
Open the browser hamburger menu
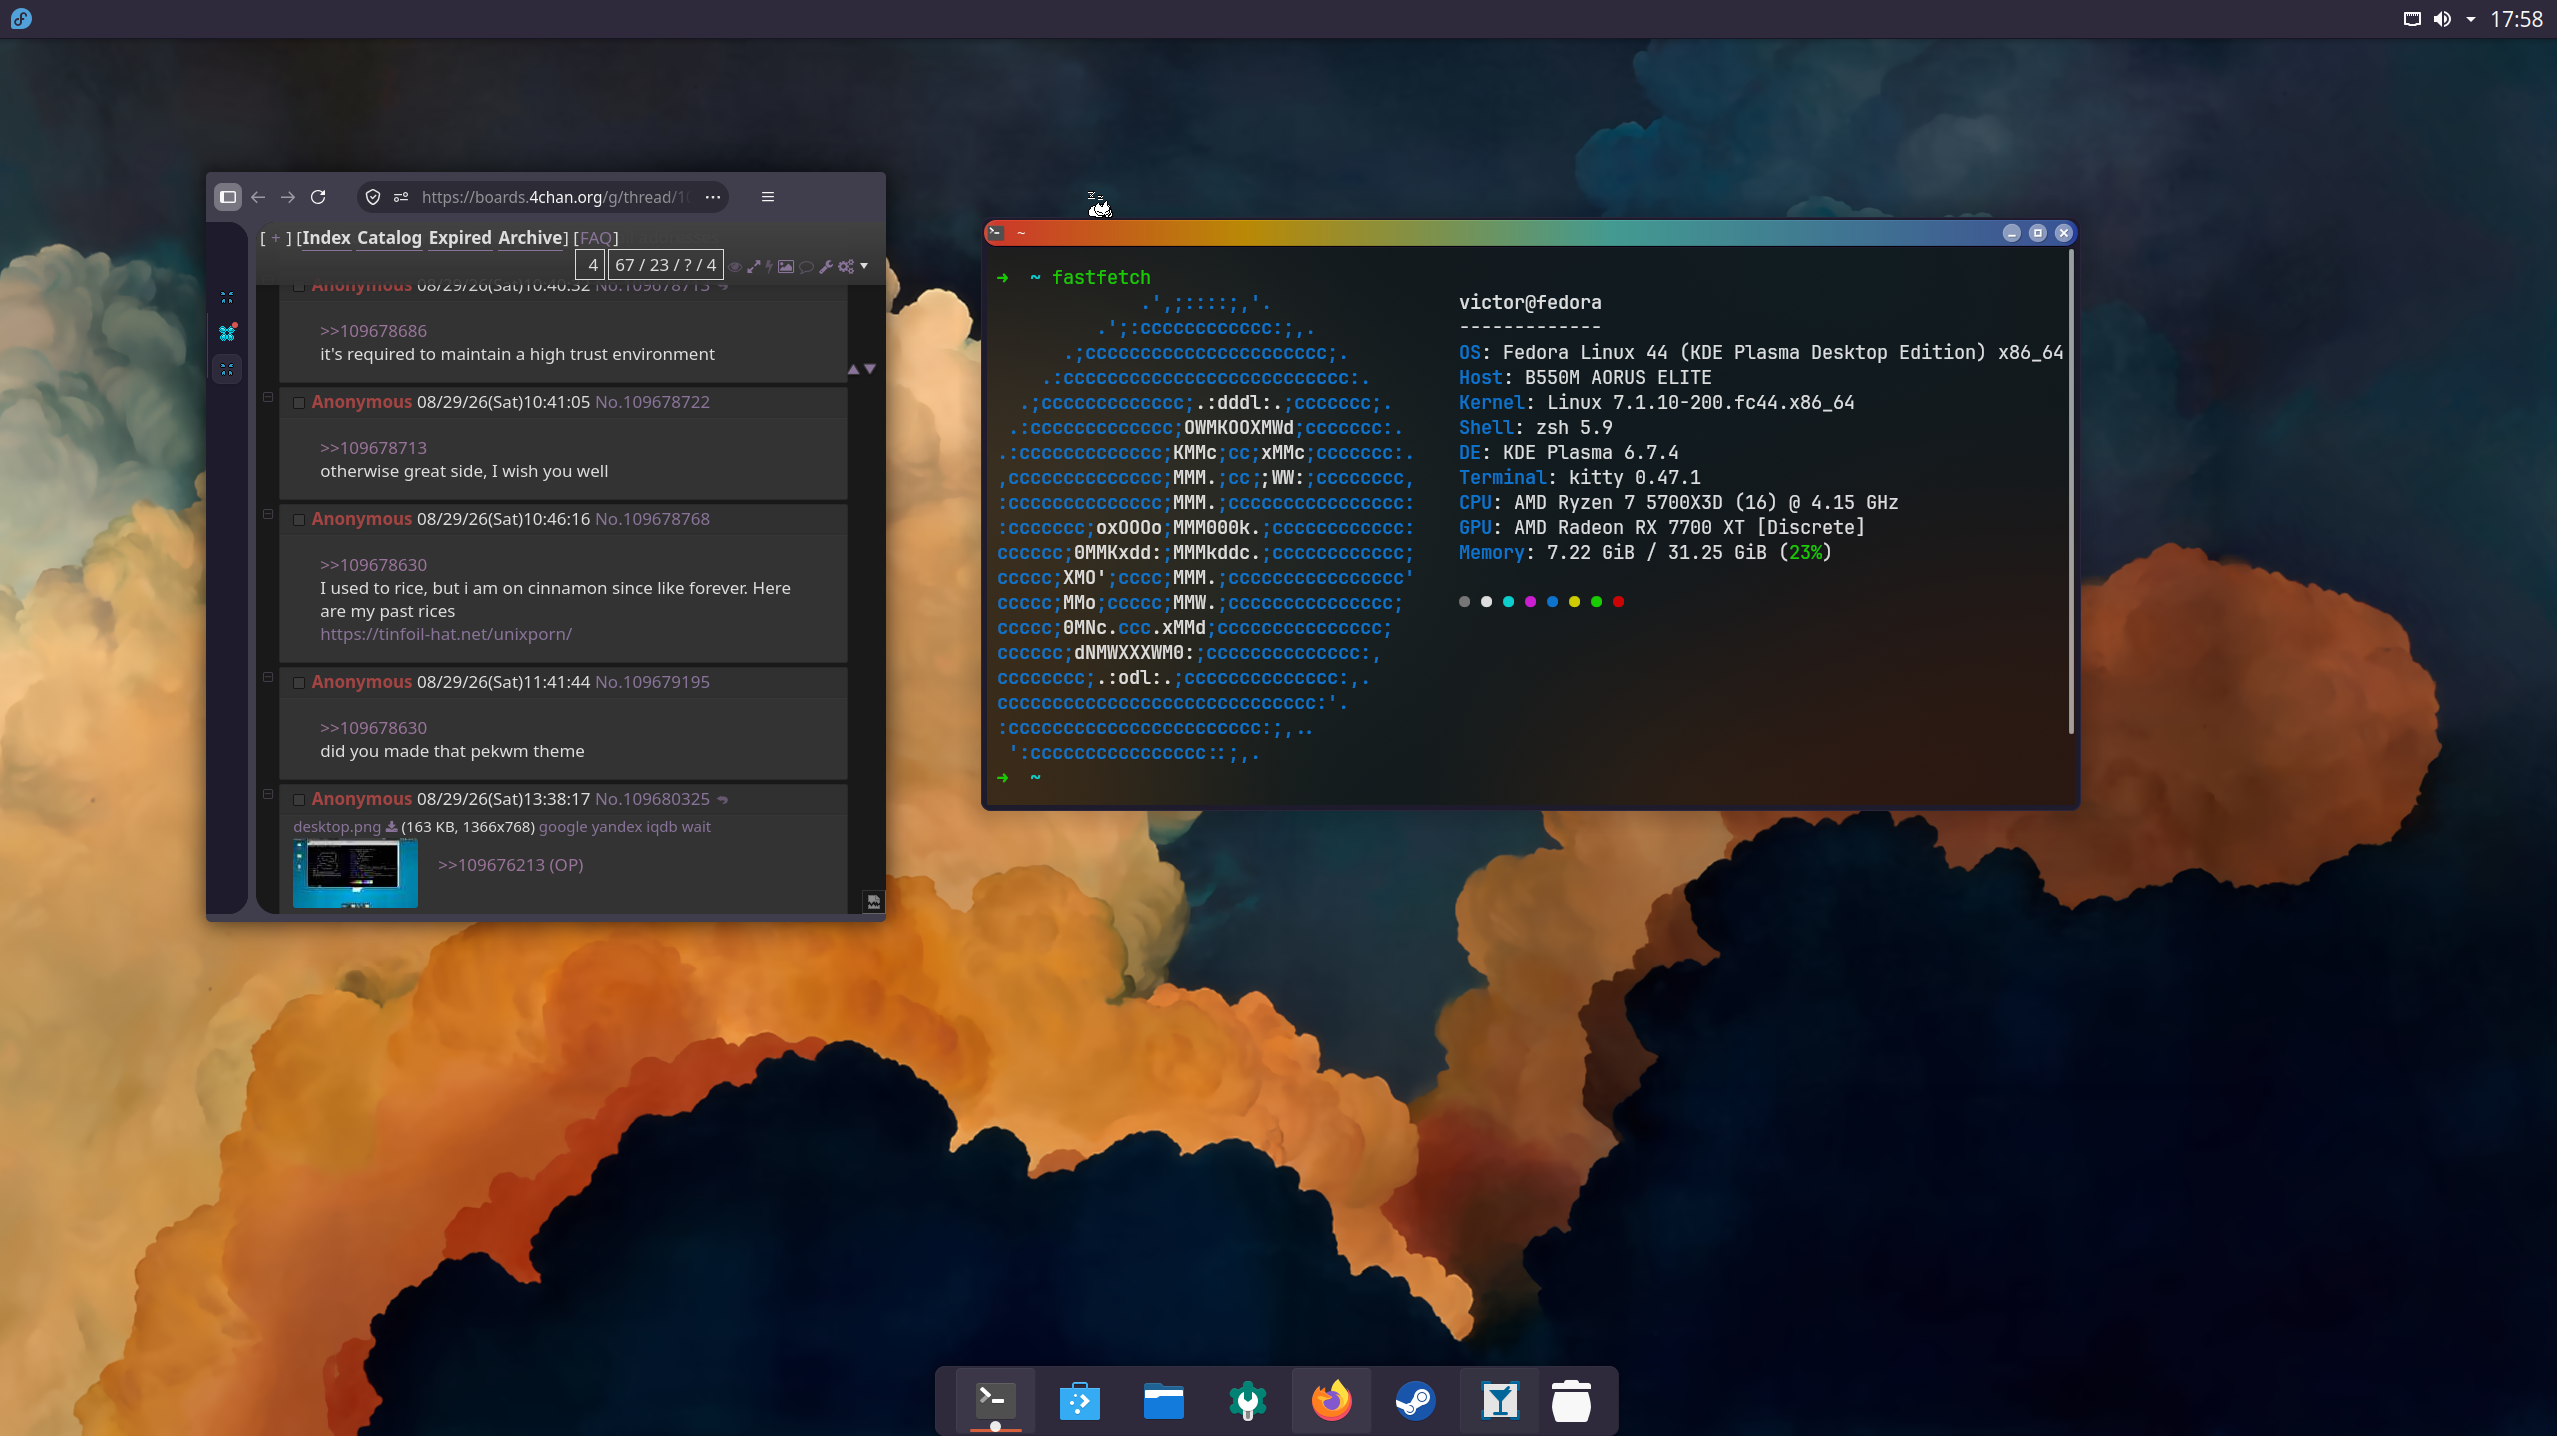[768, 197]
